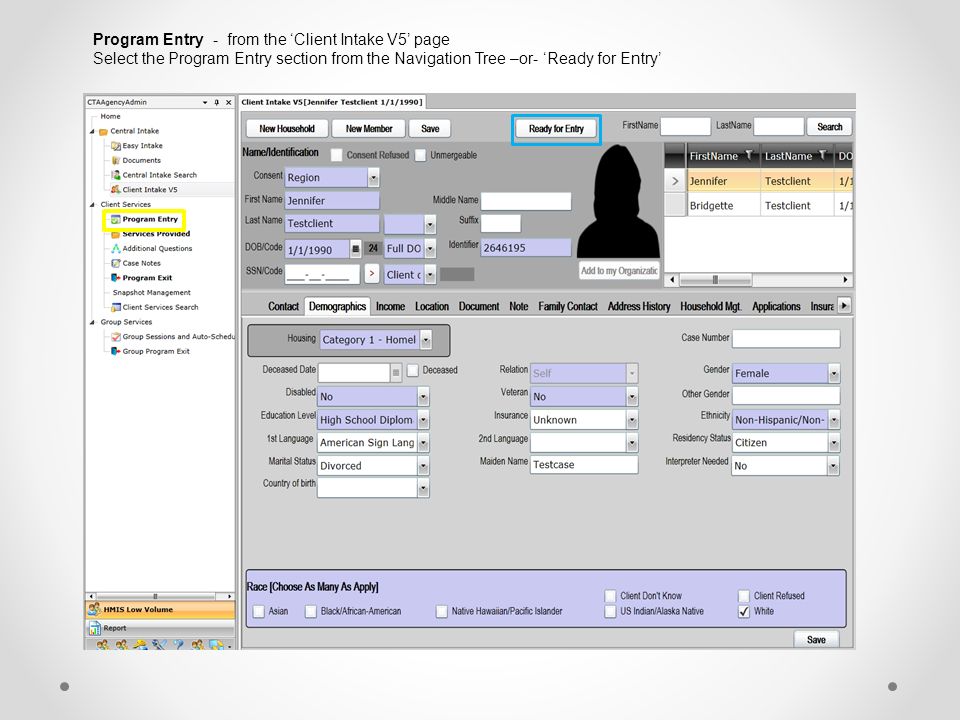Click the Program Entry checkmark icon
Image resolution: width=960 pixels, height=720 pixels.
pos(116,219)
